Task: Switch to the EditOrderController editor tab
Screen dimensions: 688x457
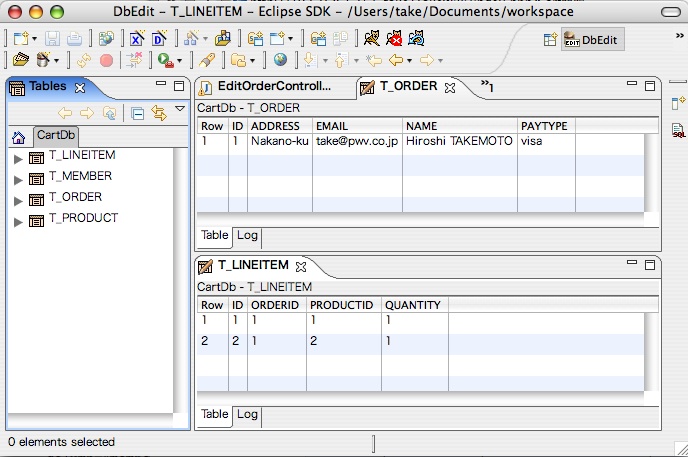Action: [x=272, y=87]
